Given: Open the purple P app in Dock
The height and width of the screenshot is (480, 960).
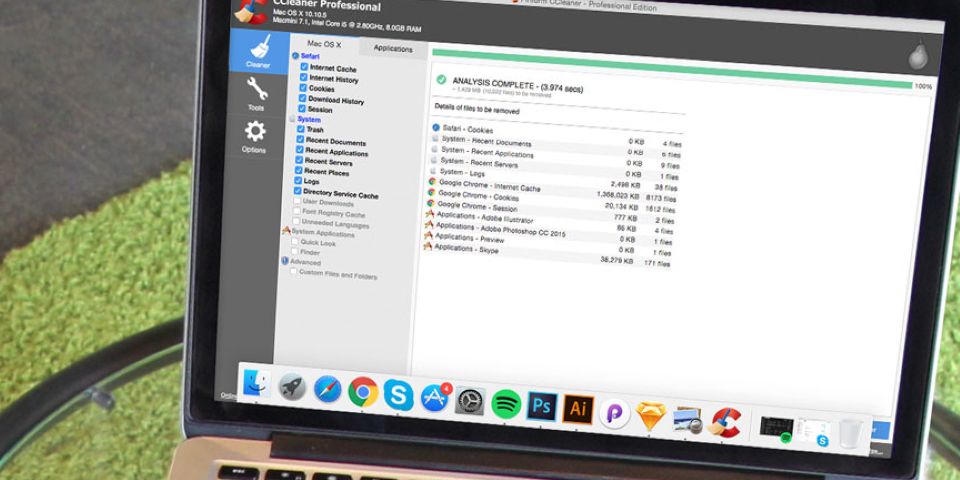Looking at the screenshot, I should pos(614,413).
